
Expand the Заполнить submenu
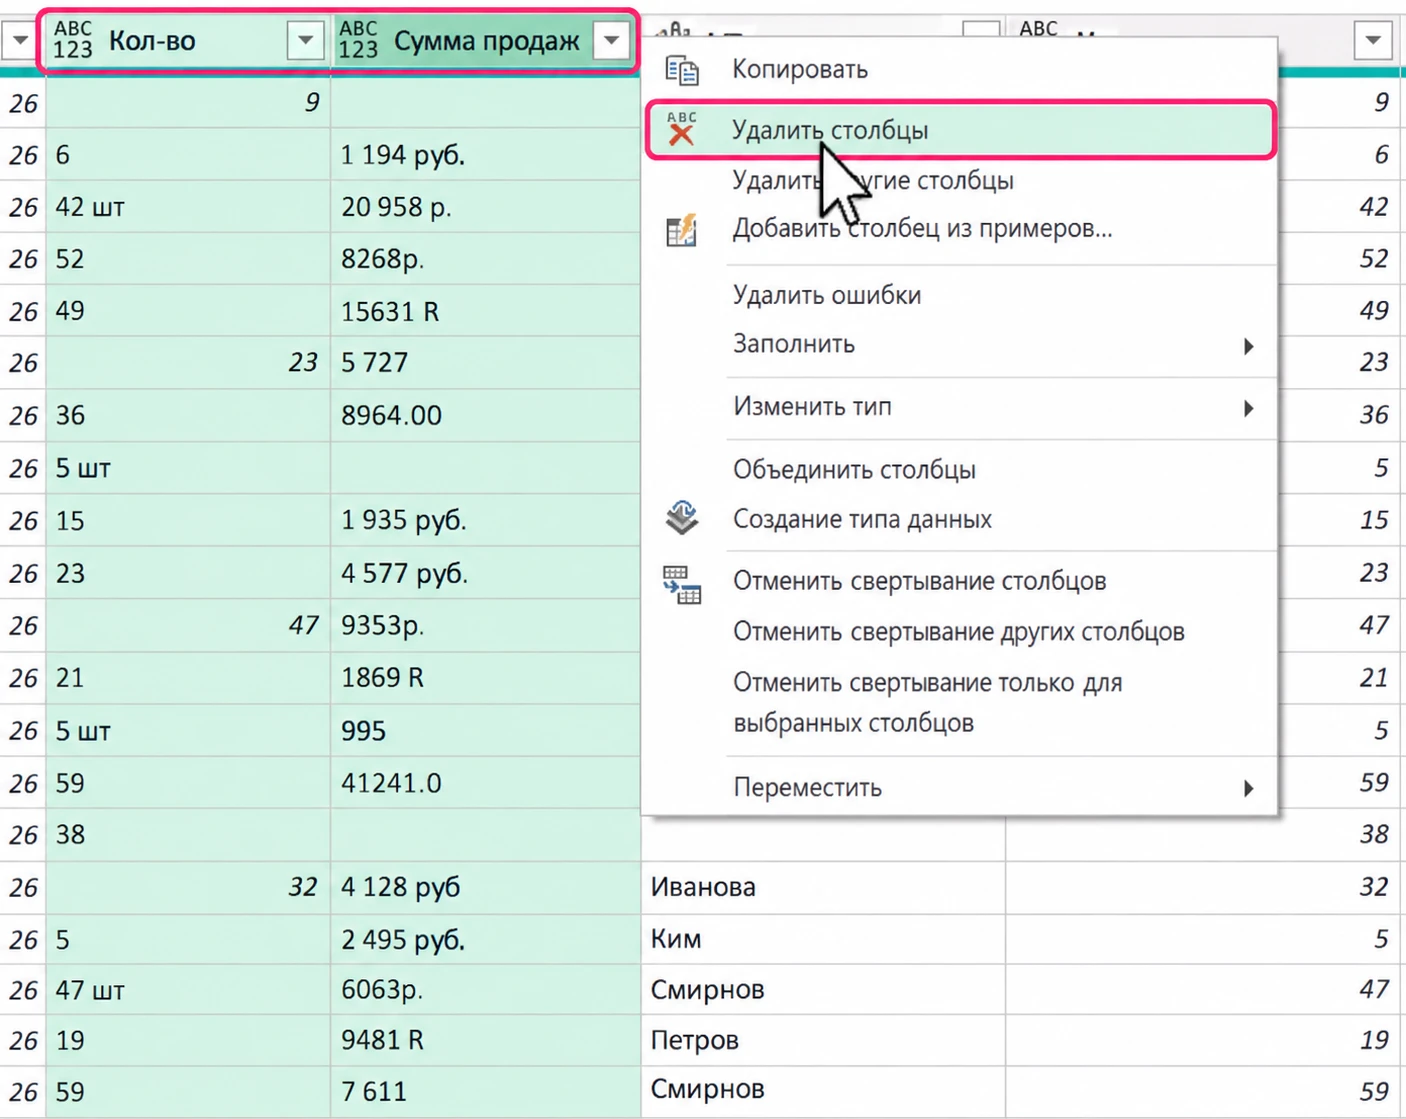1248,346
